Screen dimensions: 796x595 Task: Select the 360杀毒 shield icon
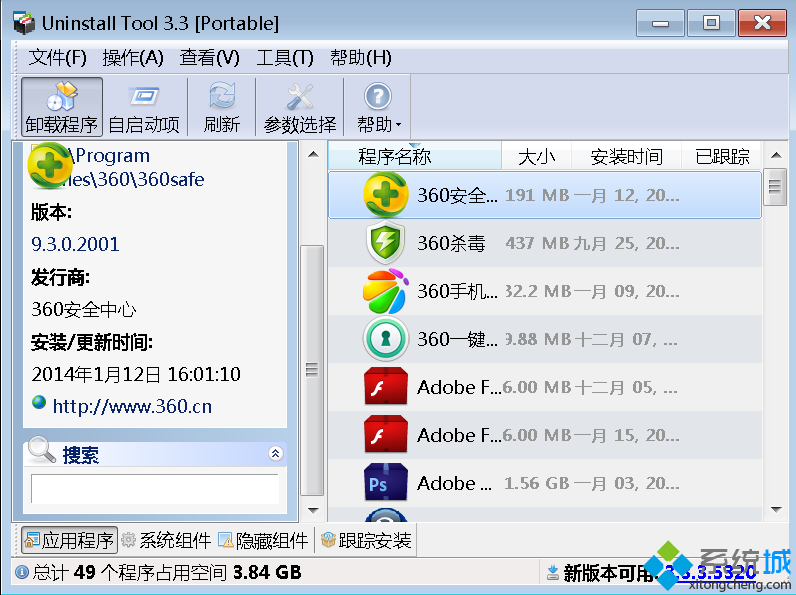386,243
